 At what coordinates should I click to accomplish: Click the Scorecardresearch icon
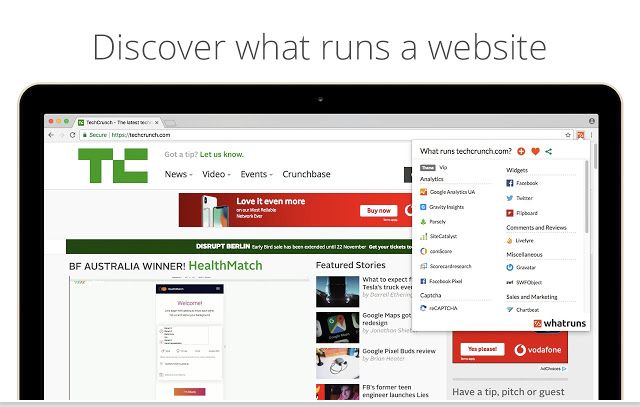point(424,266)
